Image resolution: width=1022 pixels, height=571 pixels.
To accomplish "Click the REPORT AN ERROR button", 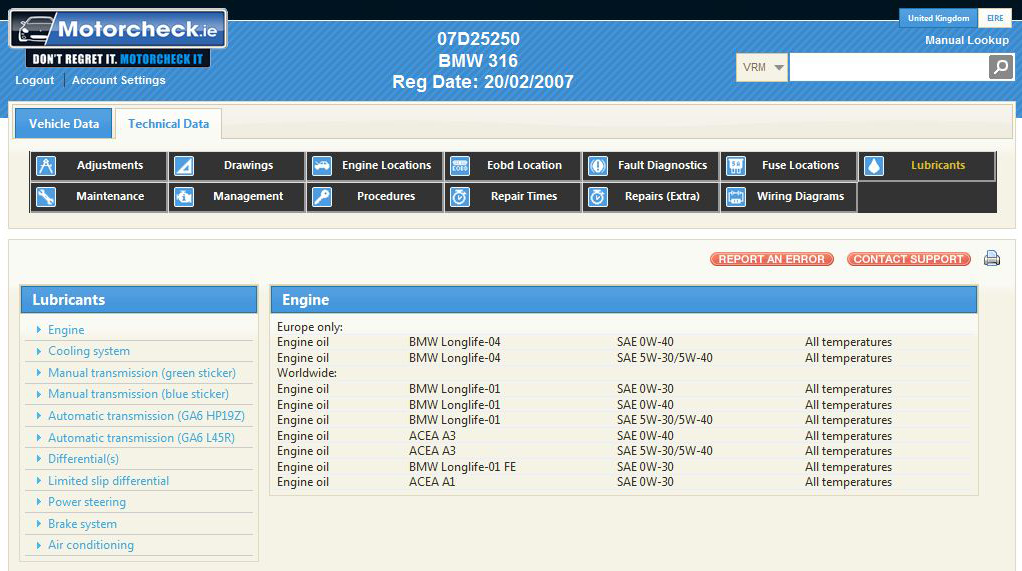I will point(772,259).
